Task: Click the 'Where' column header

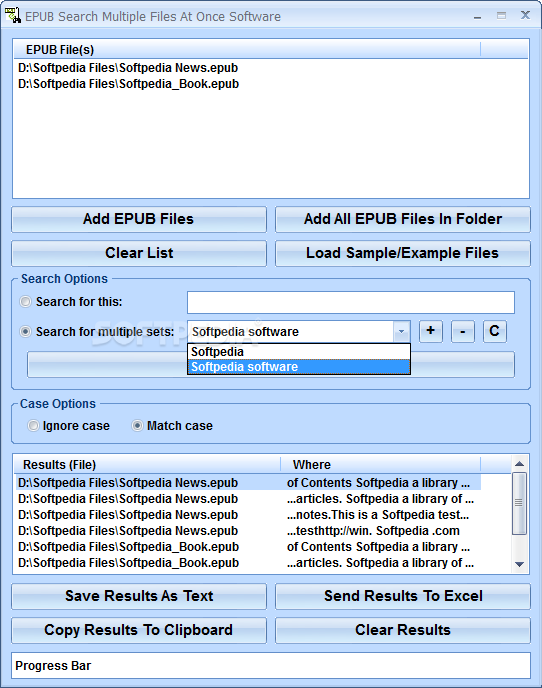Action: (x=380, y=465)
